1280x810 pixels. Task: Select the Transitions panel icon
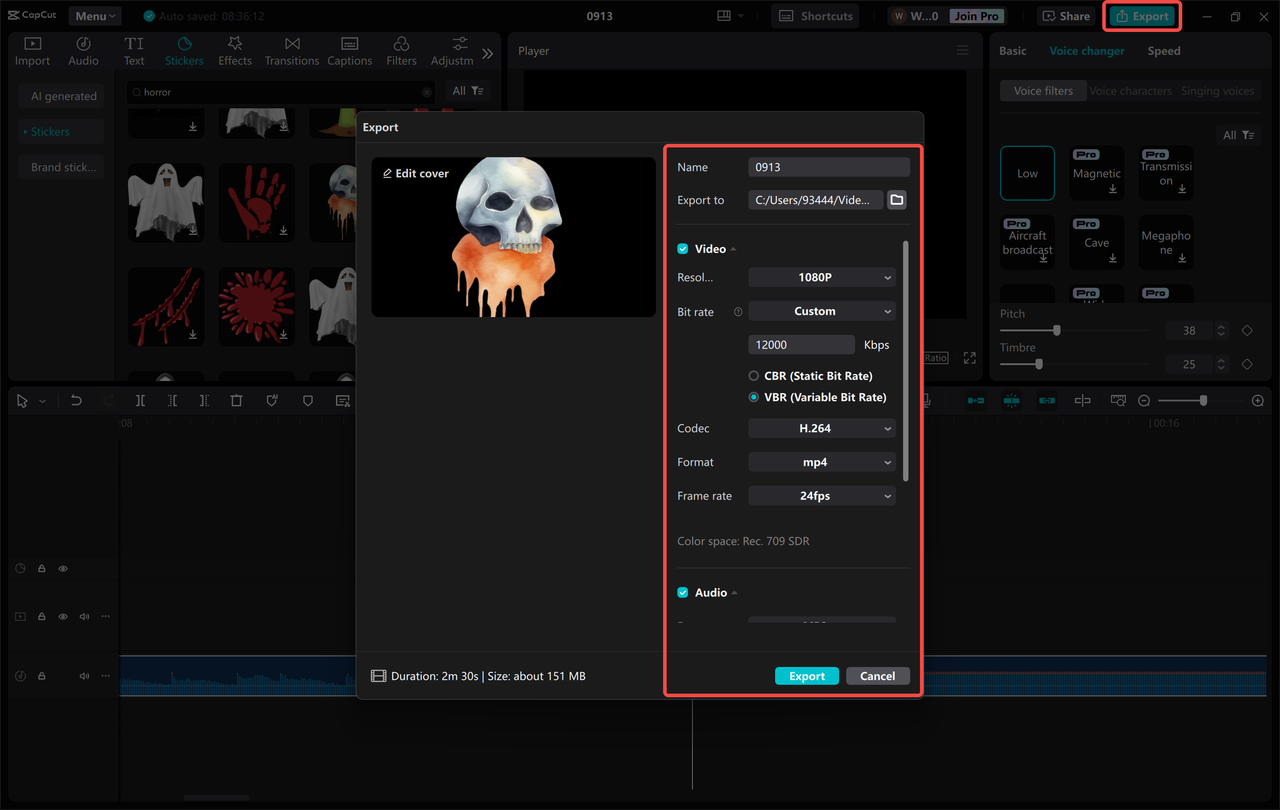[x=291, y=50]
